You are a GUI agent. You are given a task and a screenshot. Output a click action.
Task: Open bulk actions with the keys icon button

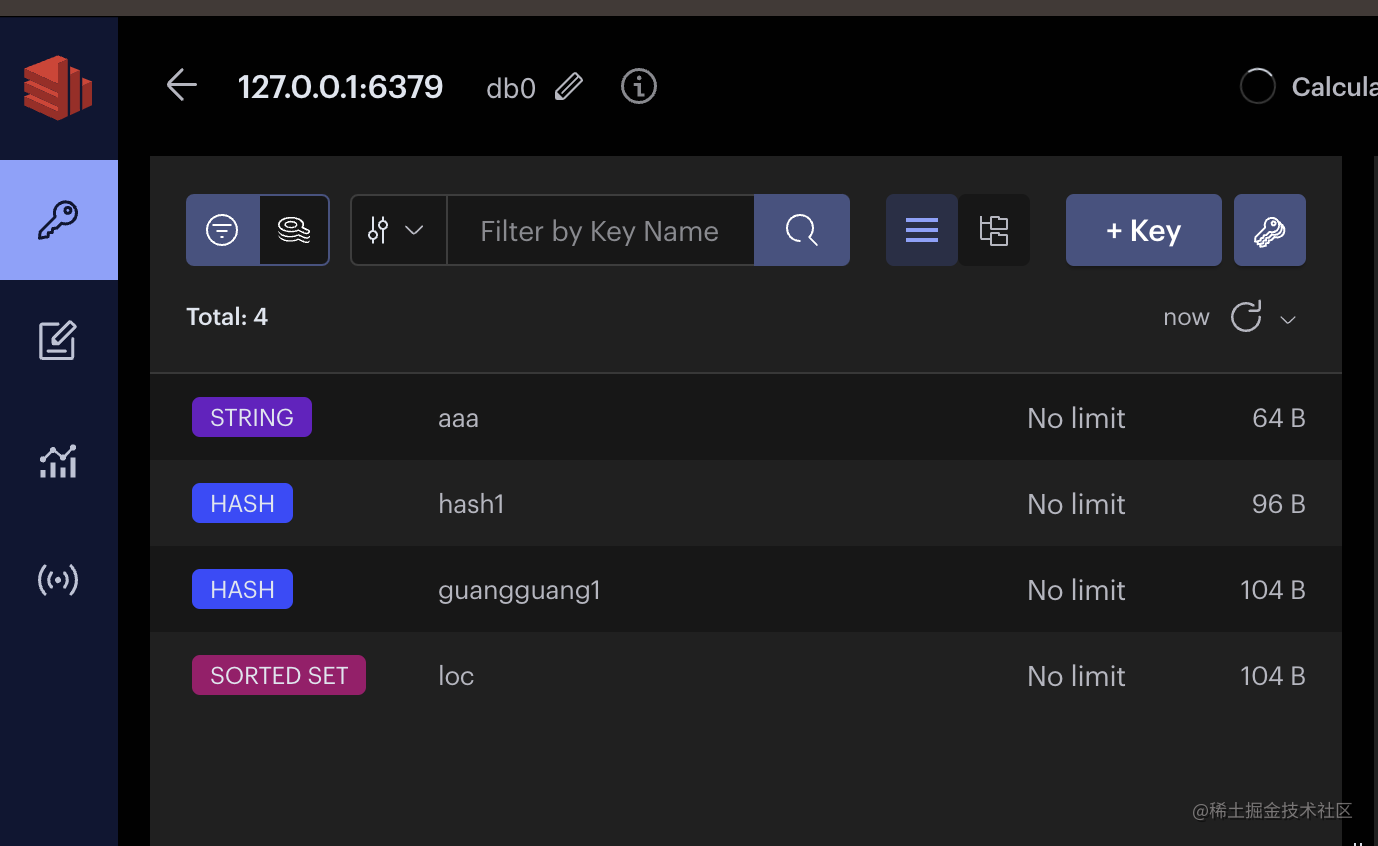[x=1269, y=230]
